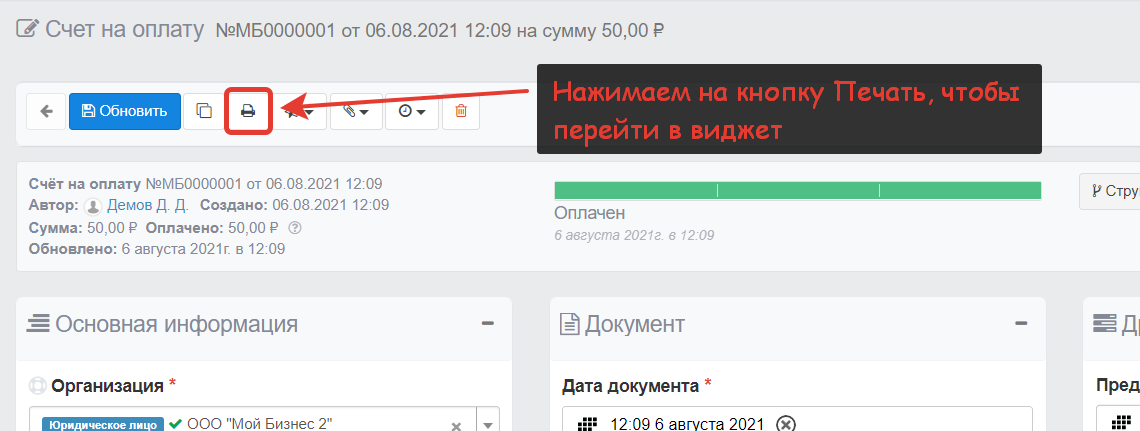Image resolution: width=1140 pixels, height=431 pixels.
Task: Collapse the Документ panel
Action: click(1021, 323)
